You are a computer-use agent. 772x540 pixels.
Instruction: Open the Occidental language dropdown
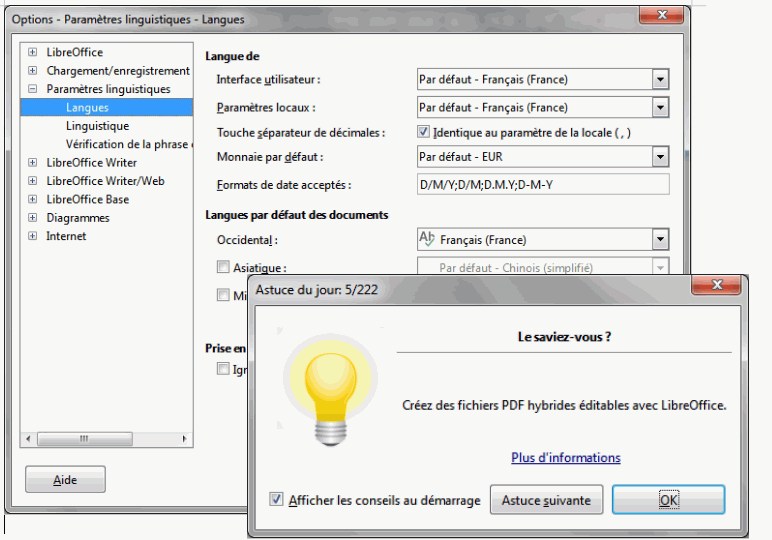[660, 240]
